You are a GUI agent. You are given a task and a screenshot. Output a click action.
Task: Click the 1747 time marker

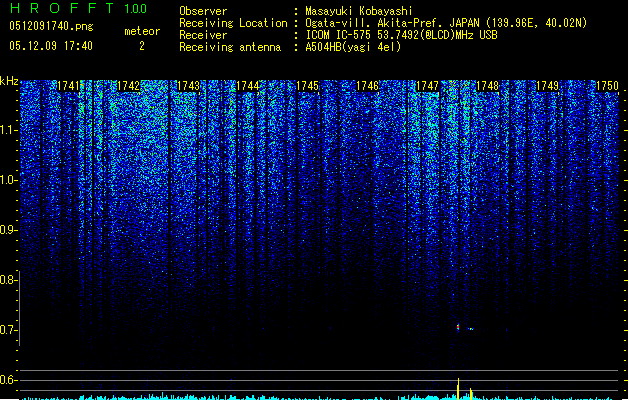click(x=428, y=86)
